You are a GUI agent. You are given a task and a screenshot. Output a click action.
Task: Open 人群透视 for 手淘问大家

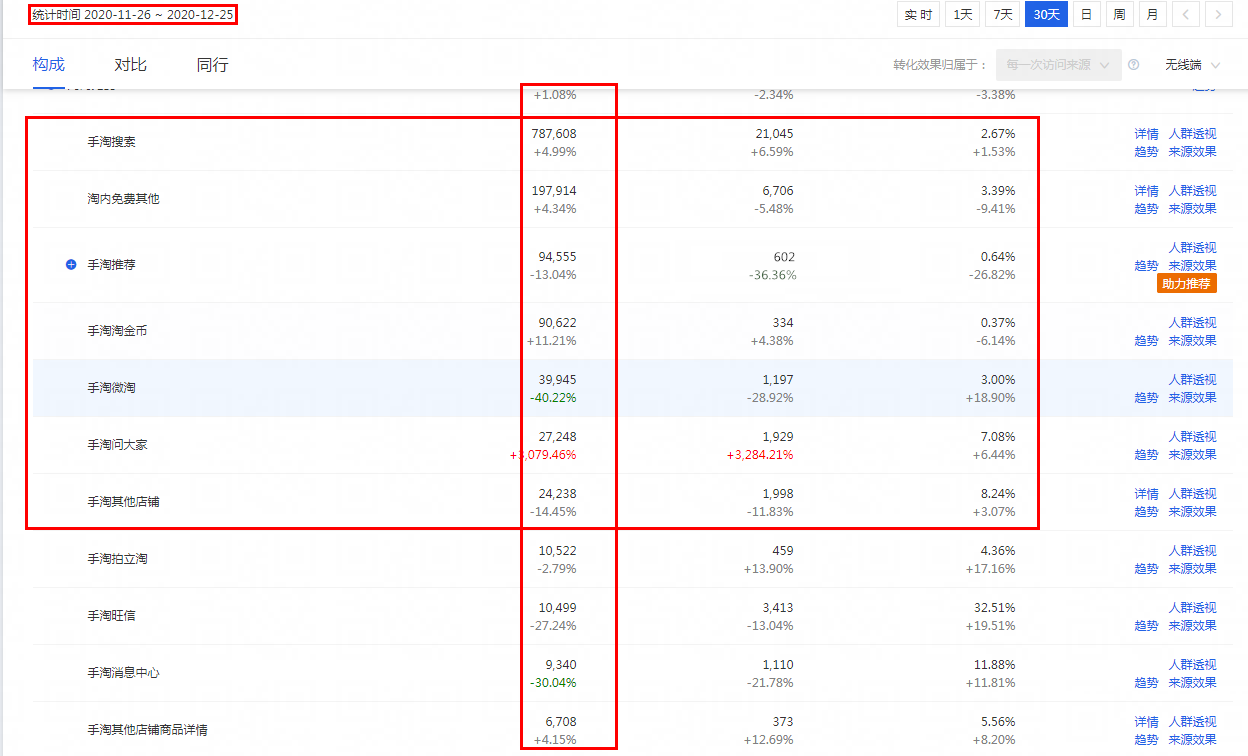tap(1192, 437)
